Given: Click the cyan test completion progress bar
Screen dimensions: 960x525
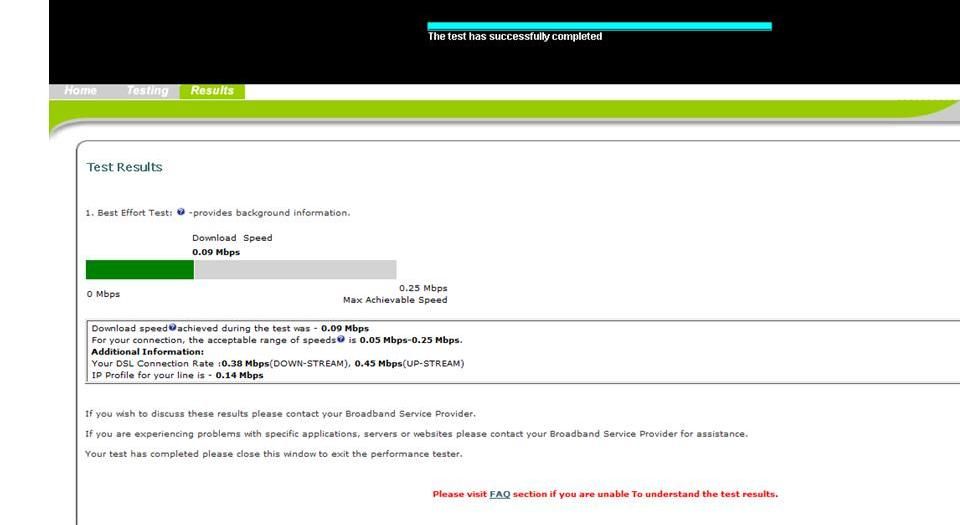Looking at the screenshot, I should [x=599, y=26].
